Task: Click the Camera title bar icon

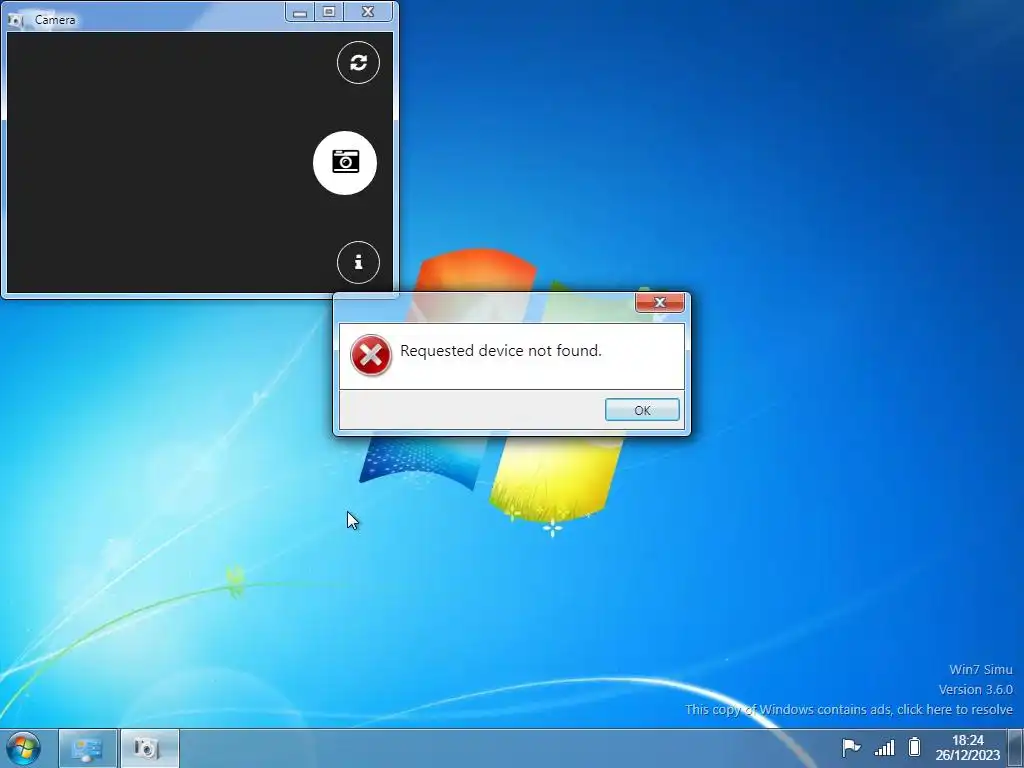Action: [x=16, y=20]
